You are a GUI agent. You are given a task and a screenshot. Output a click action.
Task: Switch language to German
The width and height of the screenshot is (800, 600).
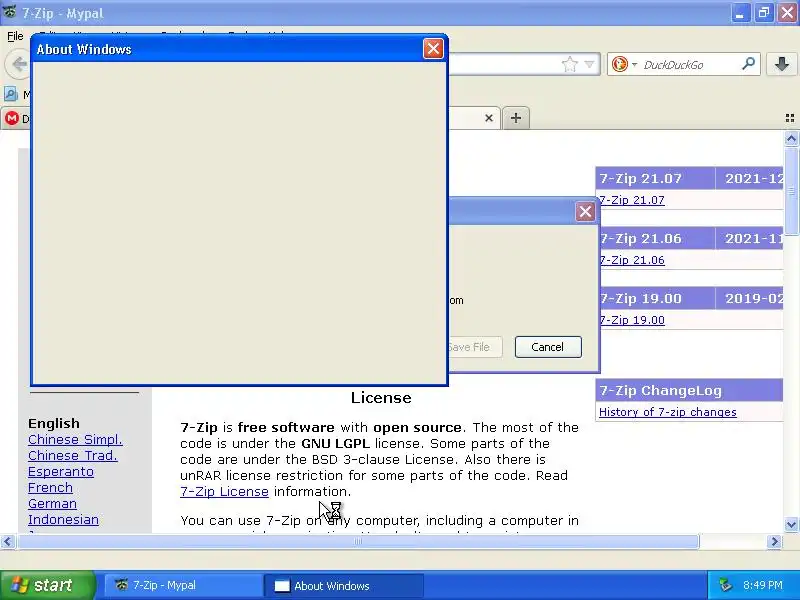click(x=53, y=504)
